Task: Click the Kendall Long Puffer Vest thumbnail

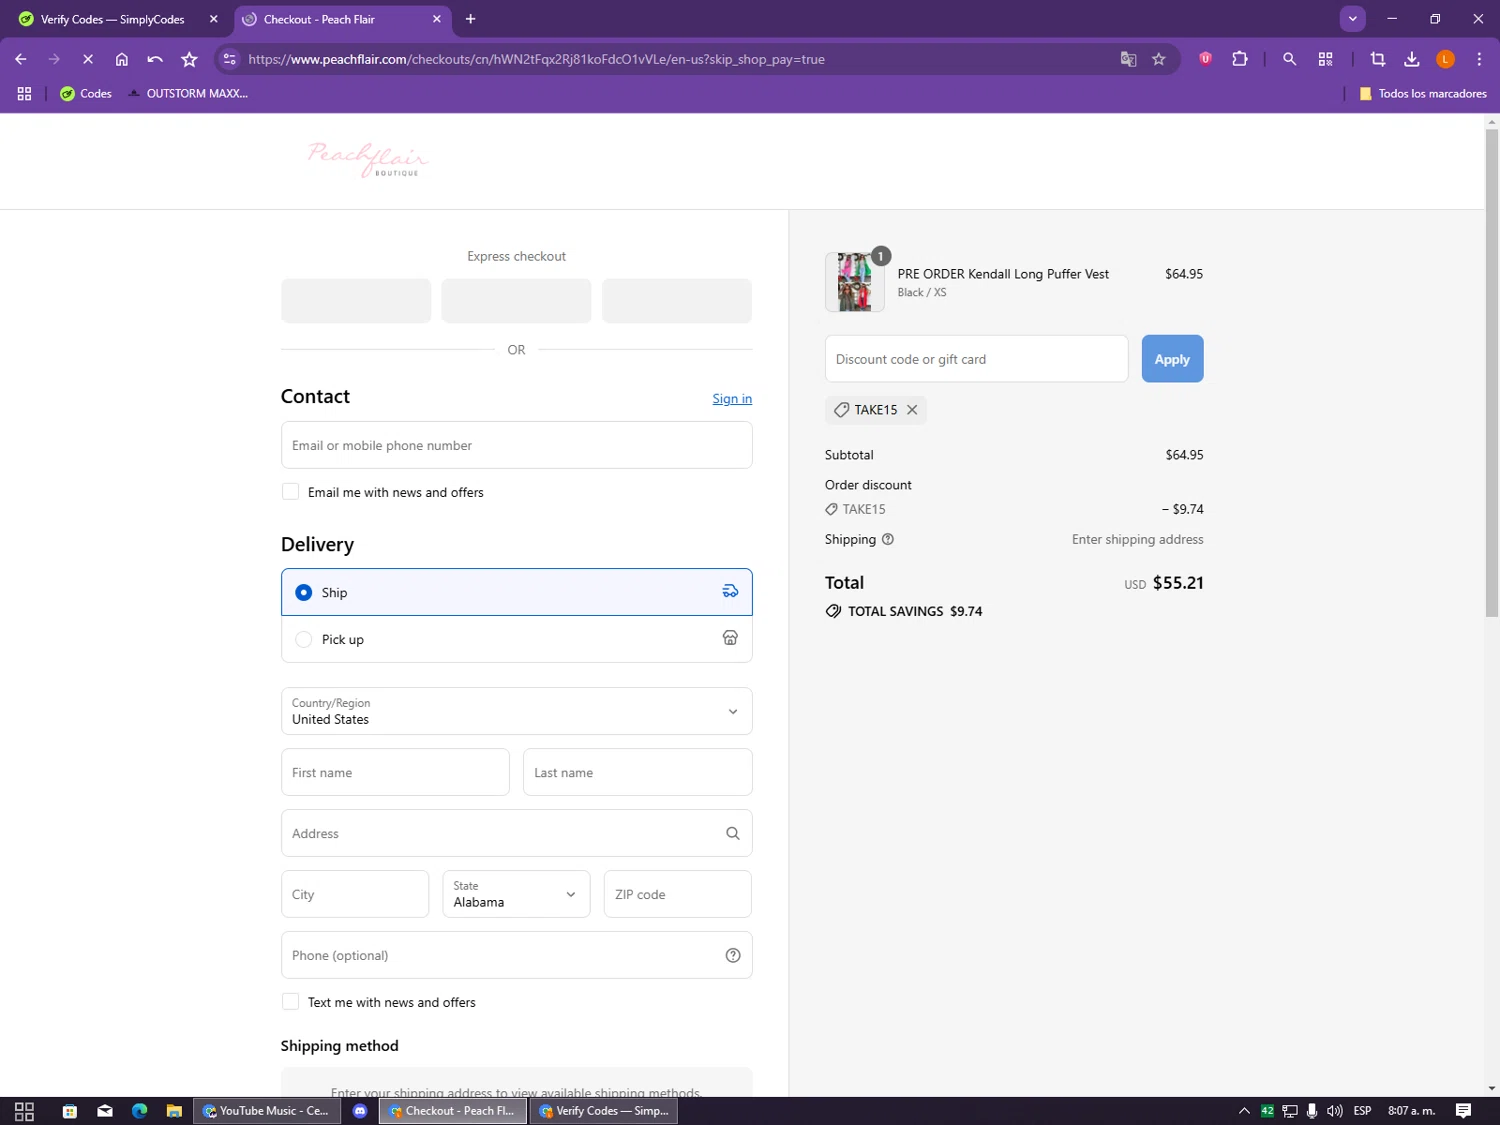Action: [854, 282]
